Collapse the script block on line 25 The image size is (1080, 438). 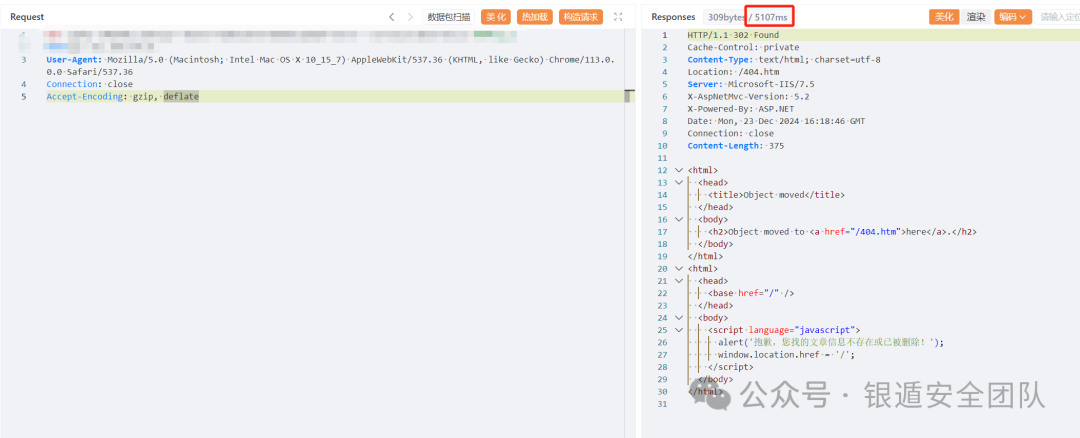(x=679, y=331)
